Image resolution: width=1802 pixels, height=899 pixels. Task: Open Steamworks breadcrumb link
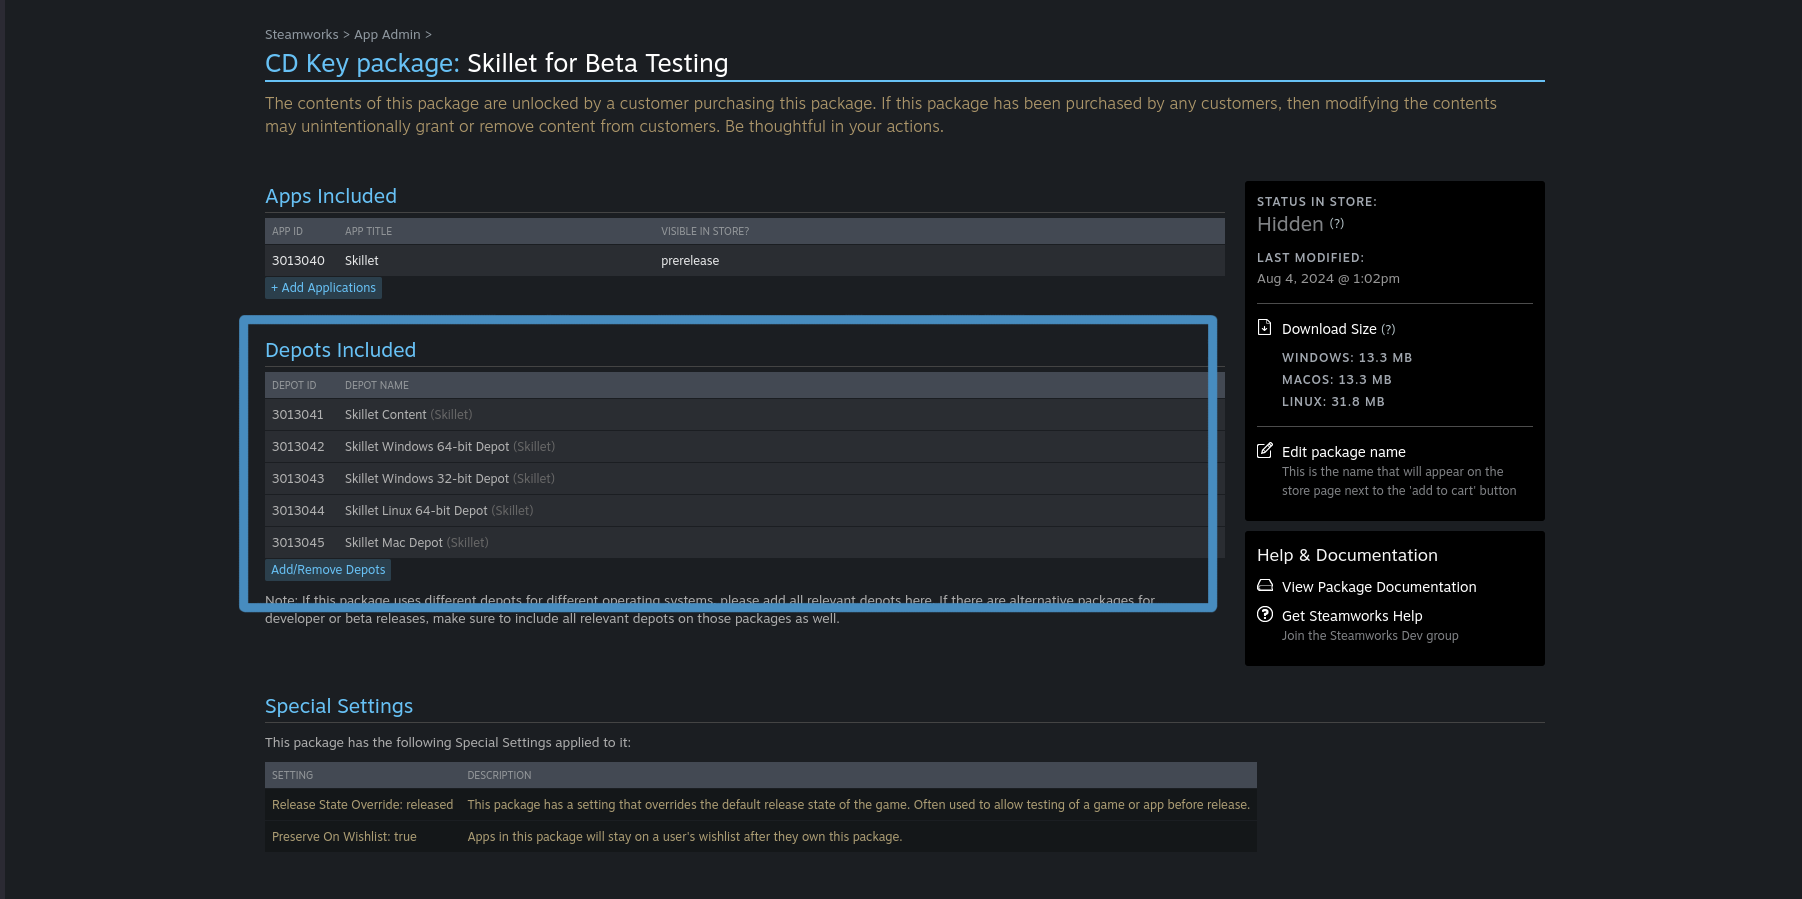[301, 34]
